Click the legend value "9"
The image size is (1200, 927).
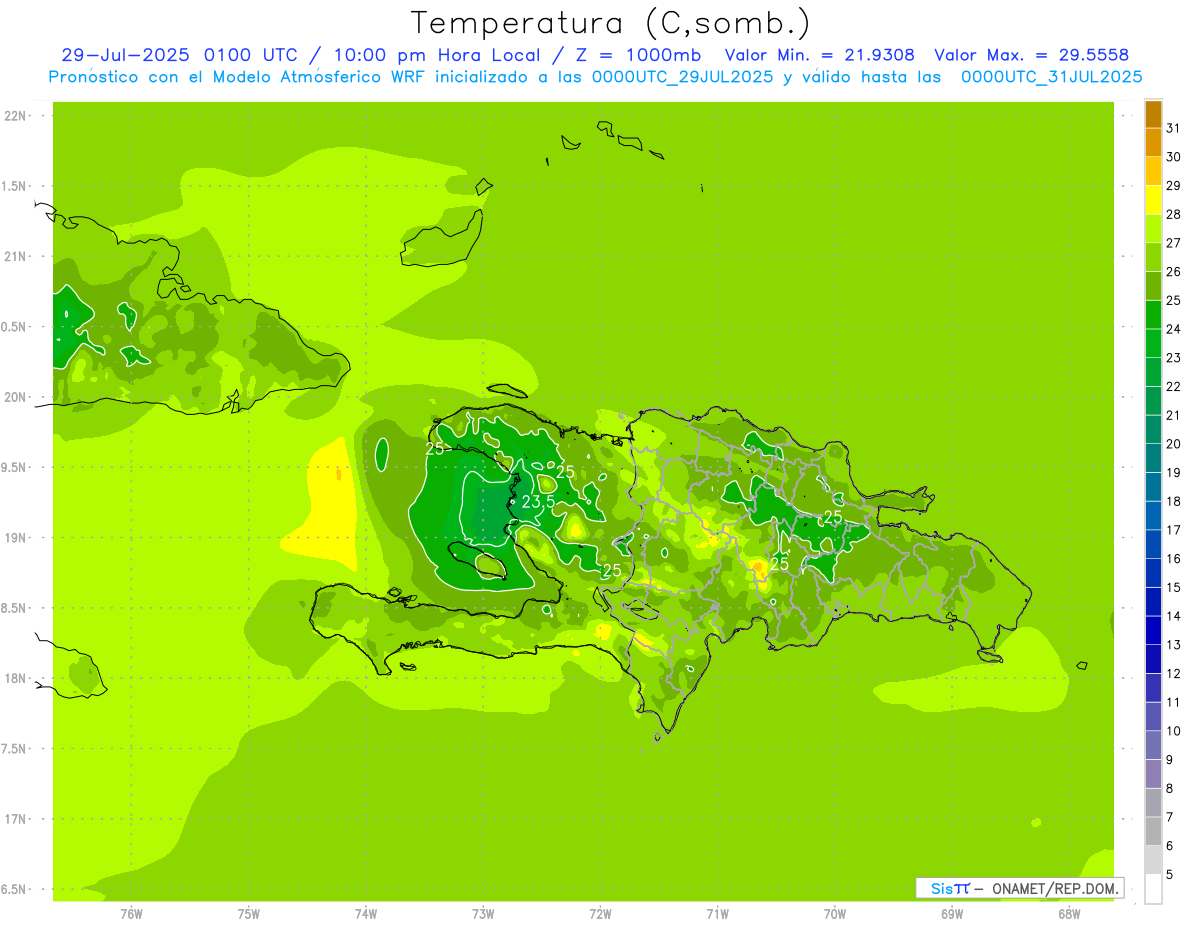click(x=1169, y=760)
